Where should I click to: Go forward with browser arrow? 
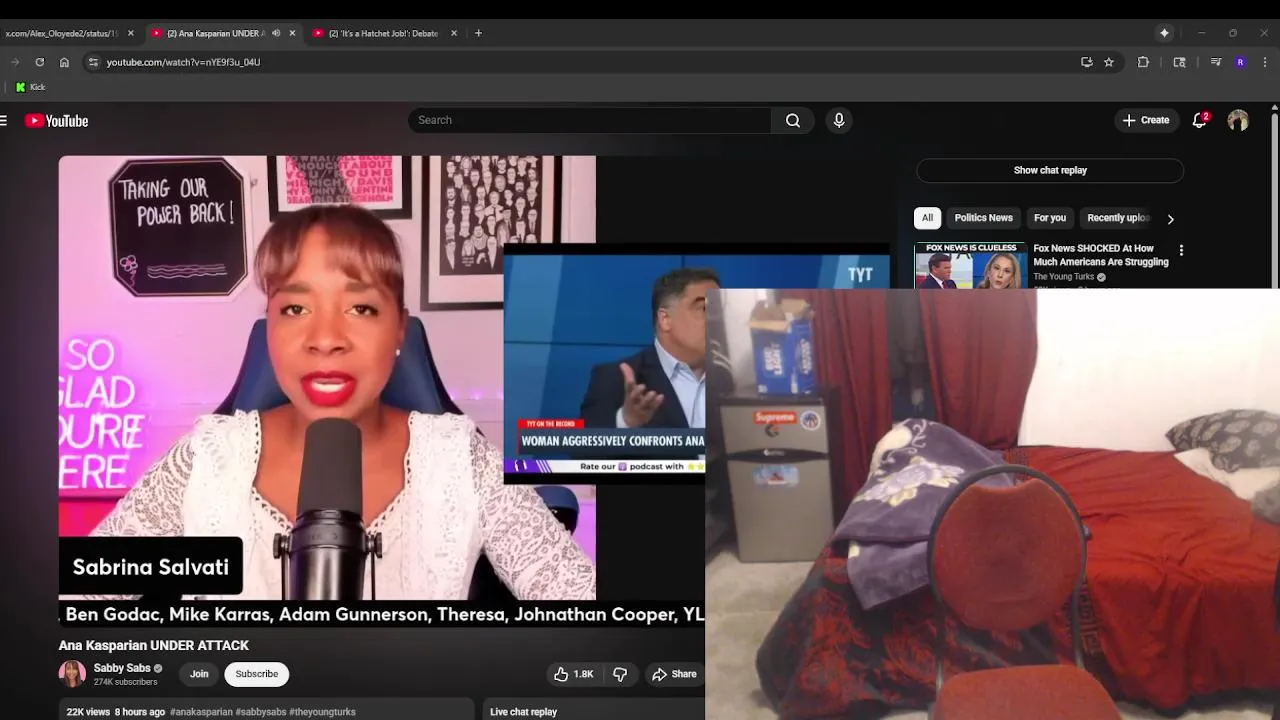pos(14,62)
